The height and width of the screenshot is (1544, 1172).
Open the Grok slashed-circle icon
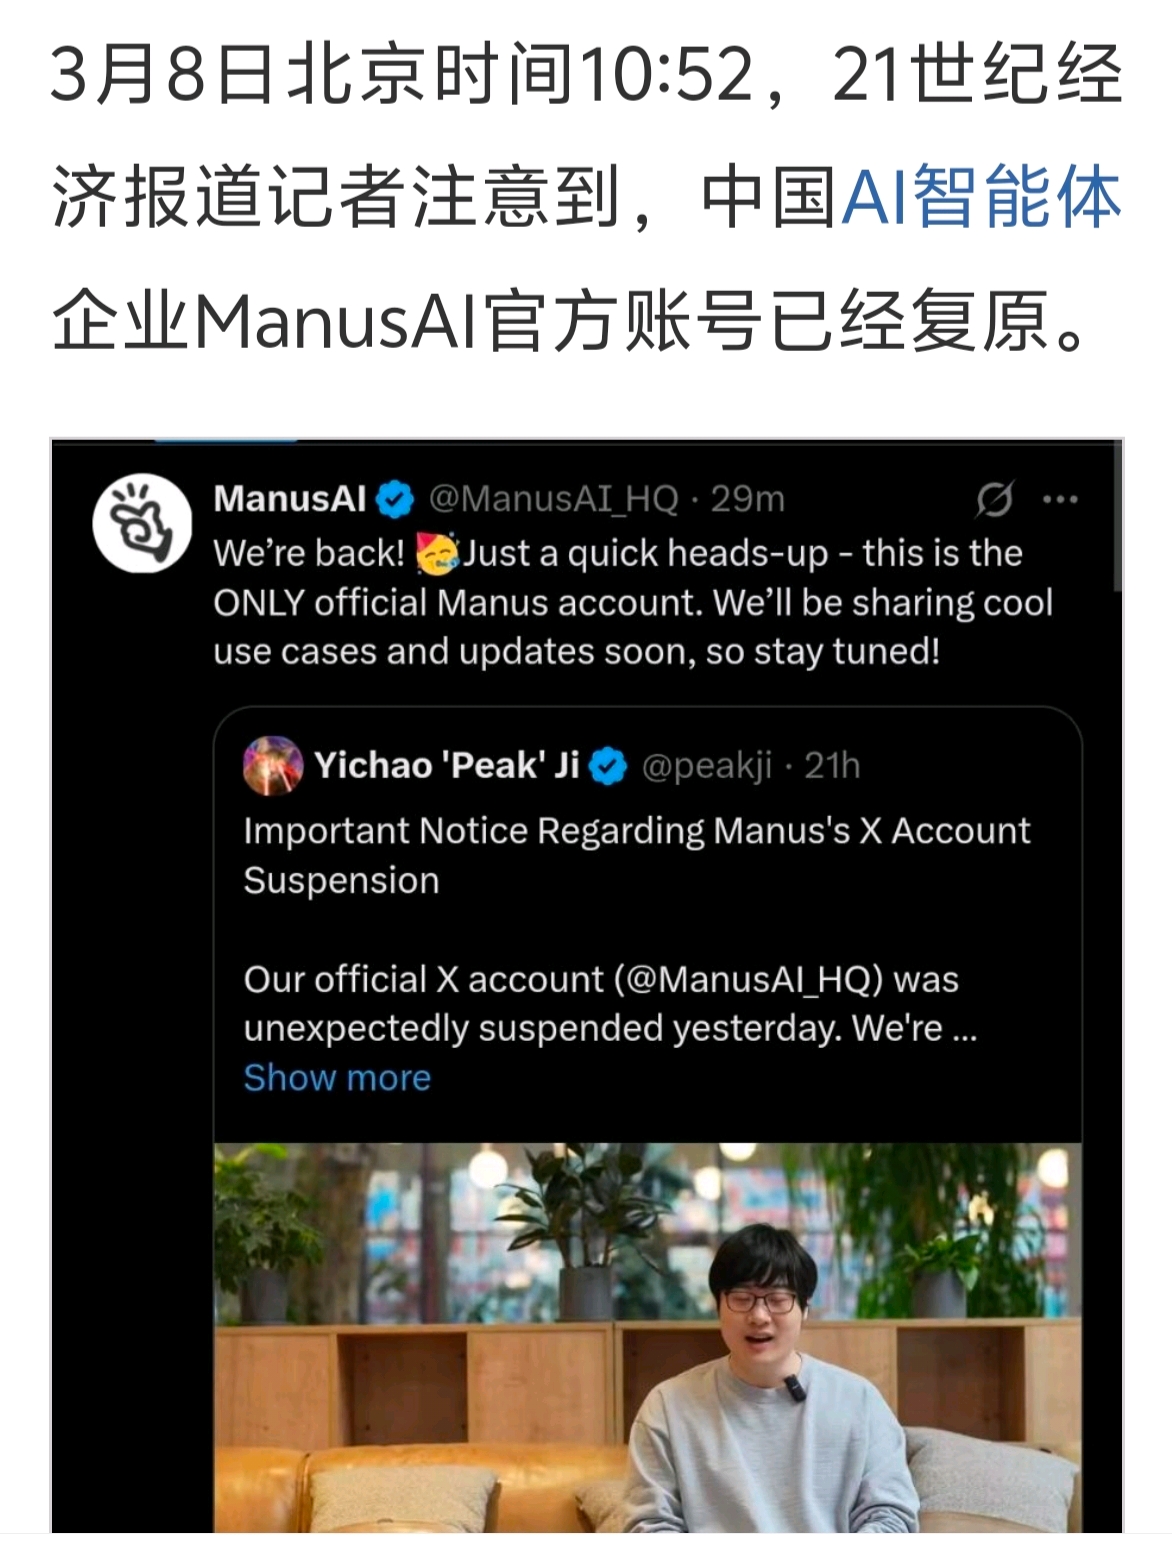point(995,499)
